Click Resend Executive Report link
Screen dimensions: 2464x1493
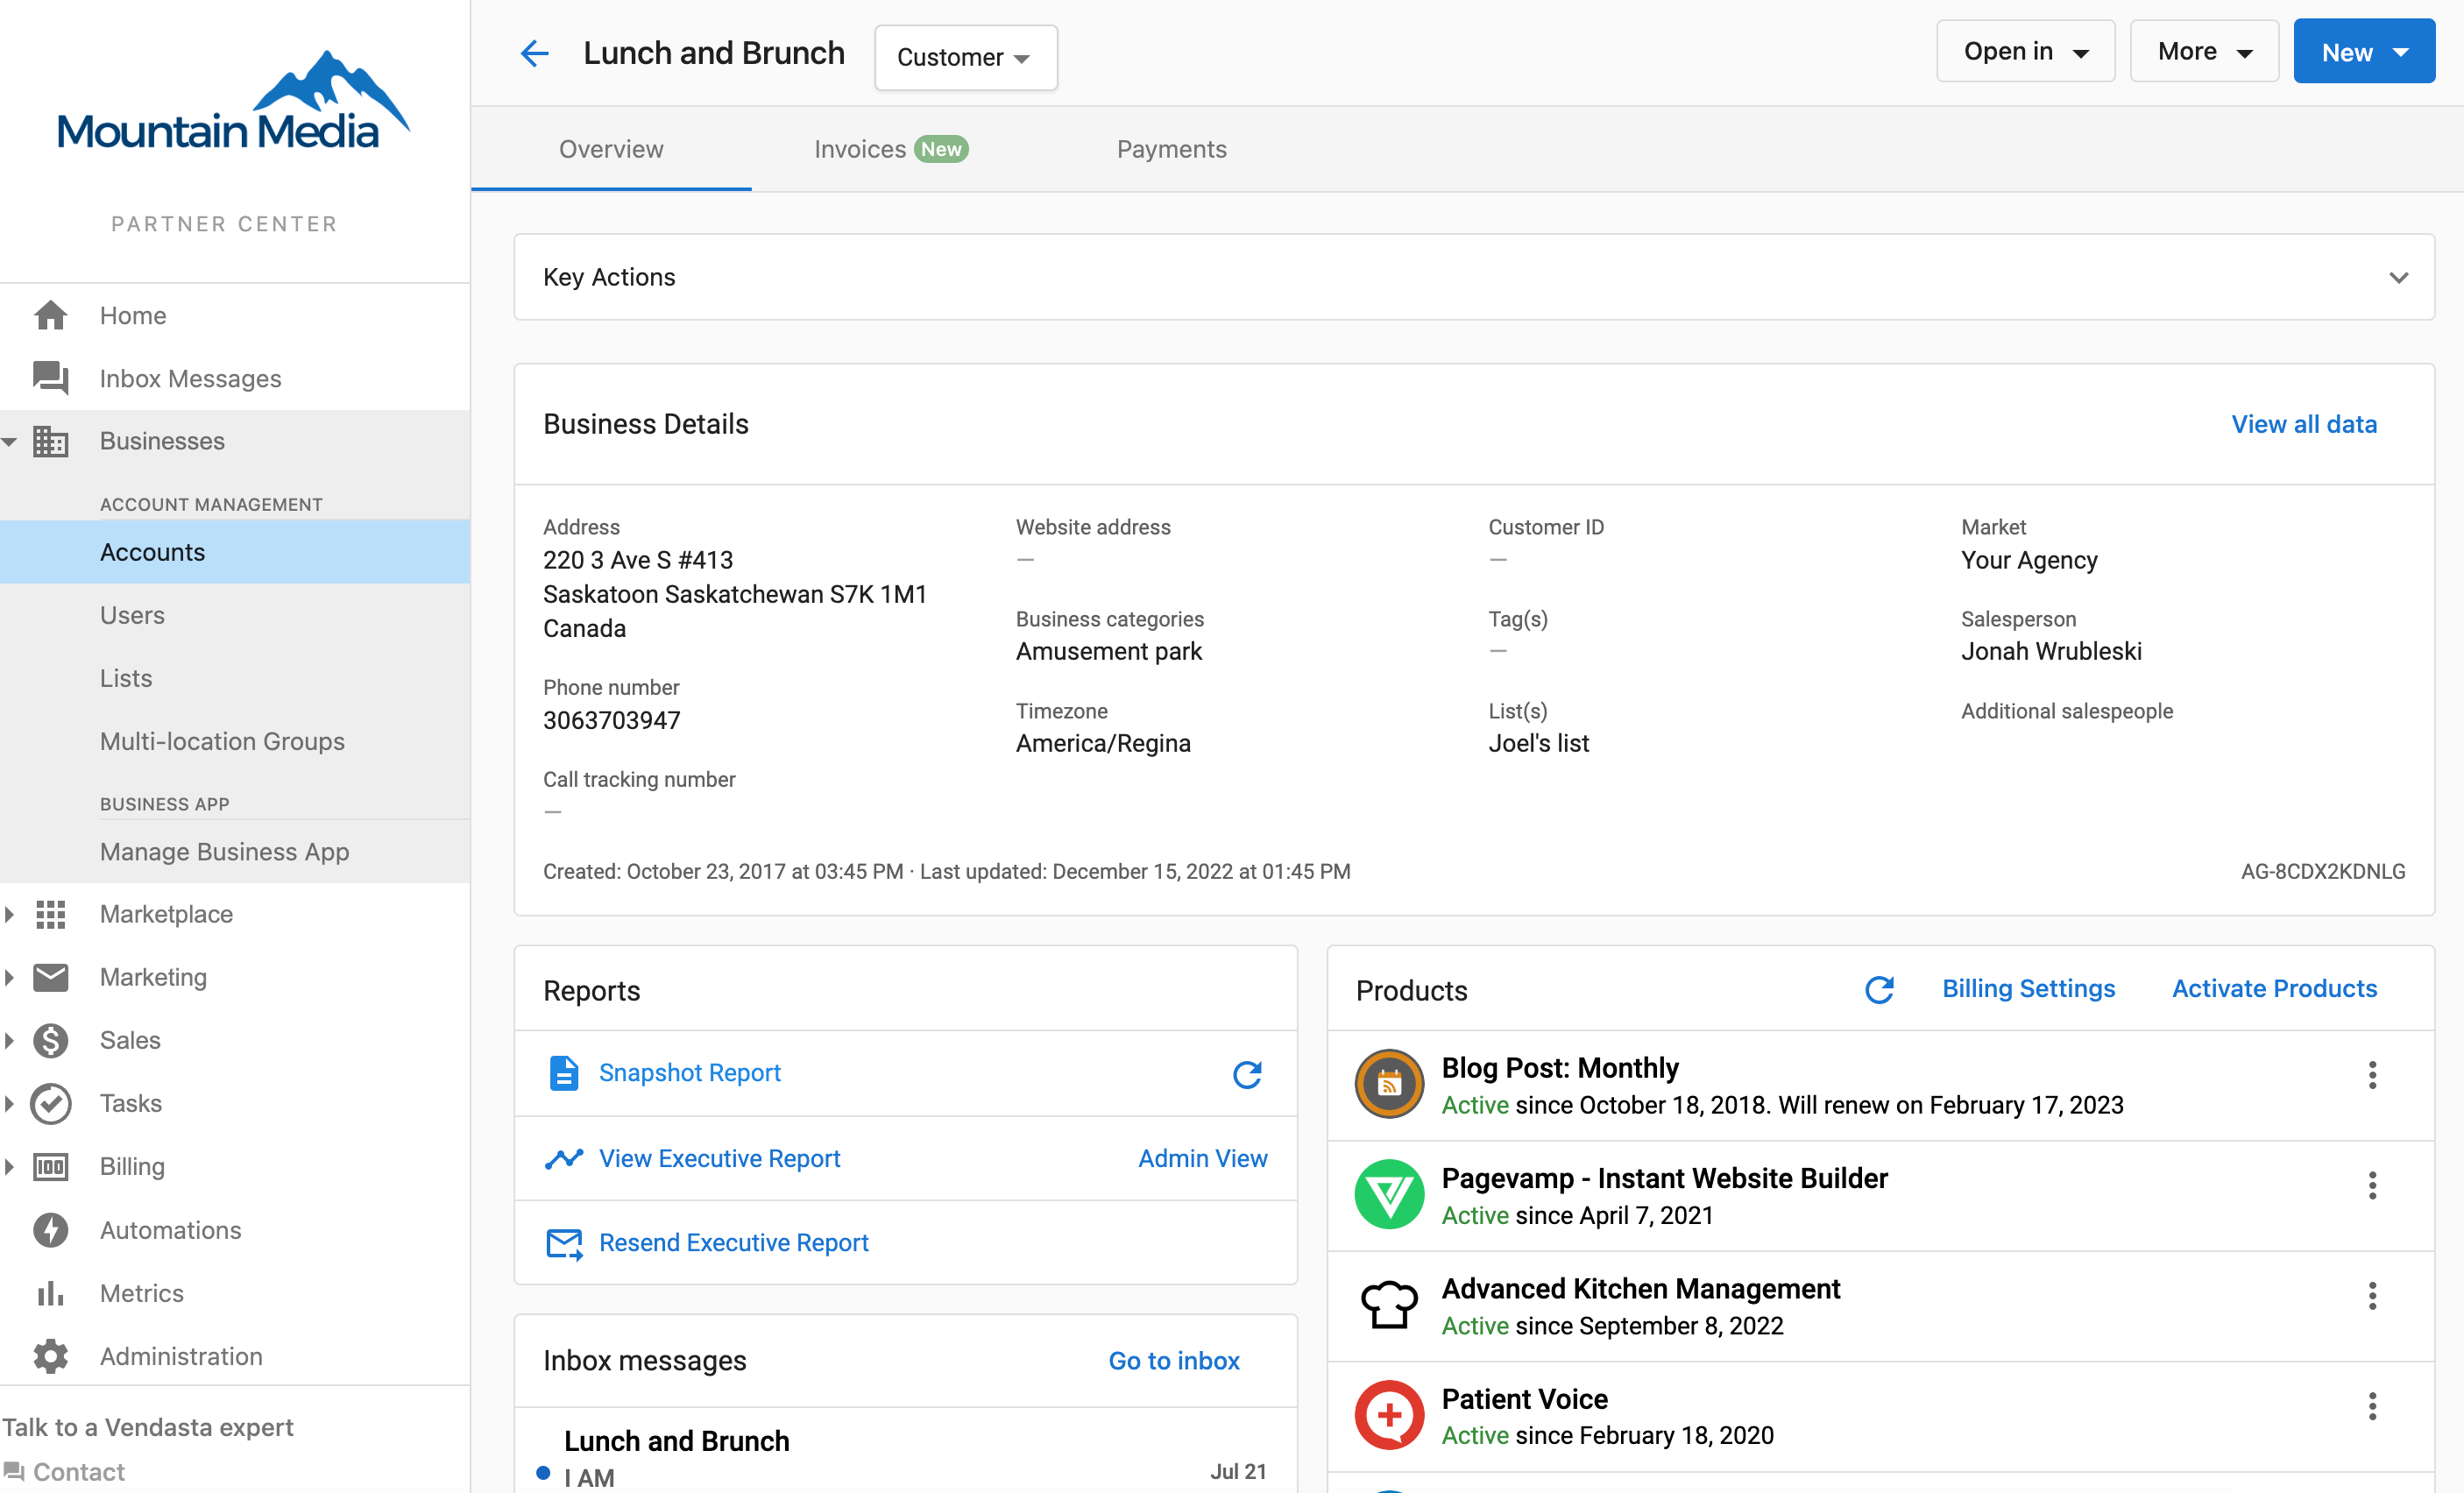point(733,1243)
